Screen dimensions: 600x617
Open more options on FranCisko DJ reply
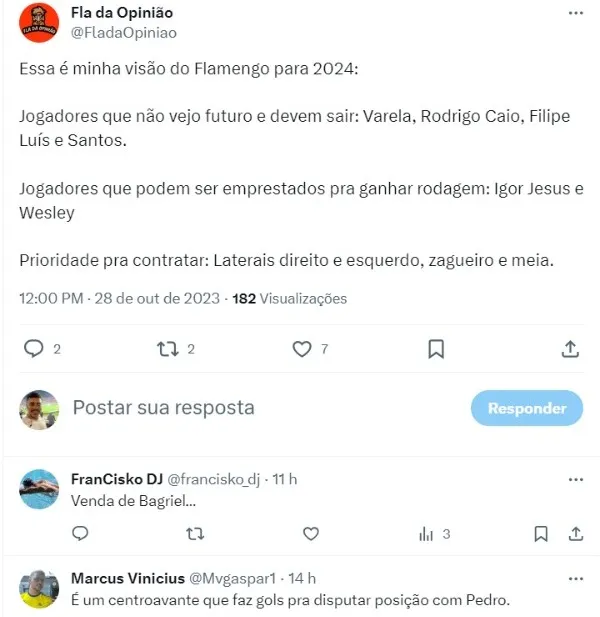[576, 480]
